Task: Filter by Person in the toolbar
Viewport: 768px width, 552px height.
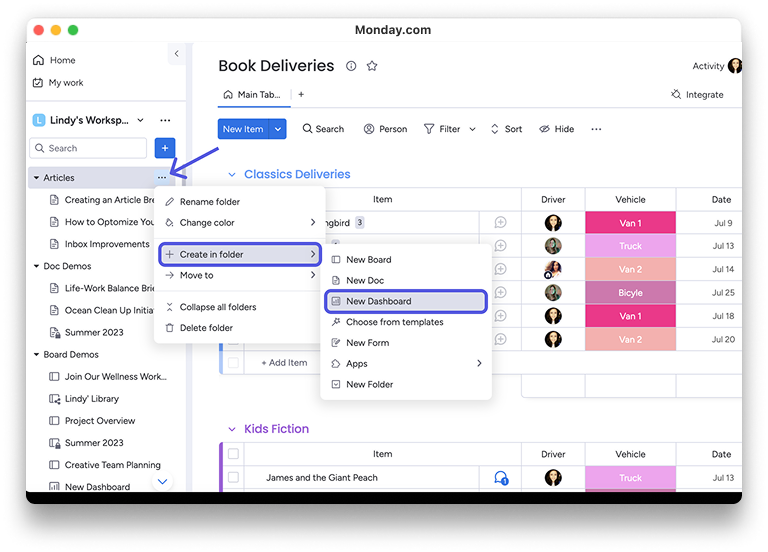Action: coord(385,129)
